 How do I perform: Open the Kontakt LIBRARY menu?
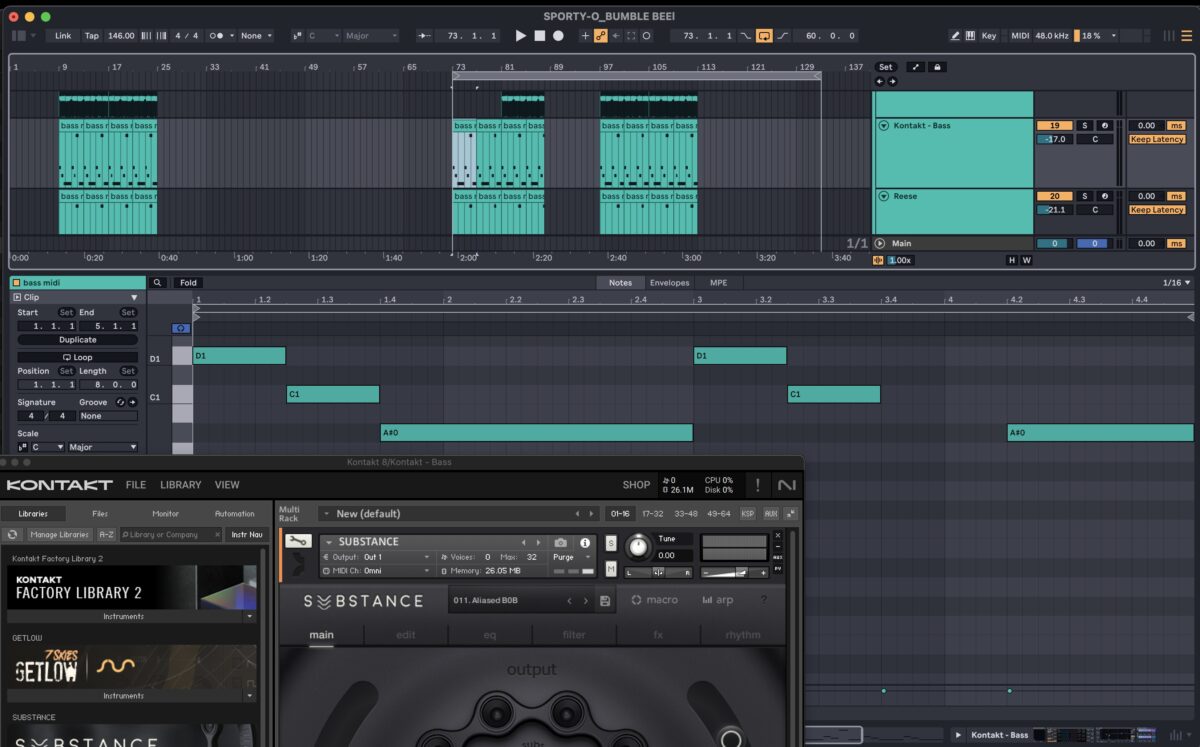click(180, 485)
